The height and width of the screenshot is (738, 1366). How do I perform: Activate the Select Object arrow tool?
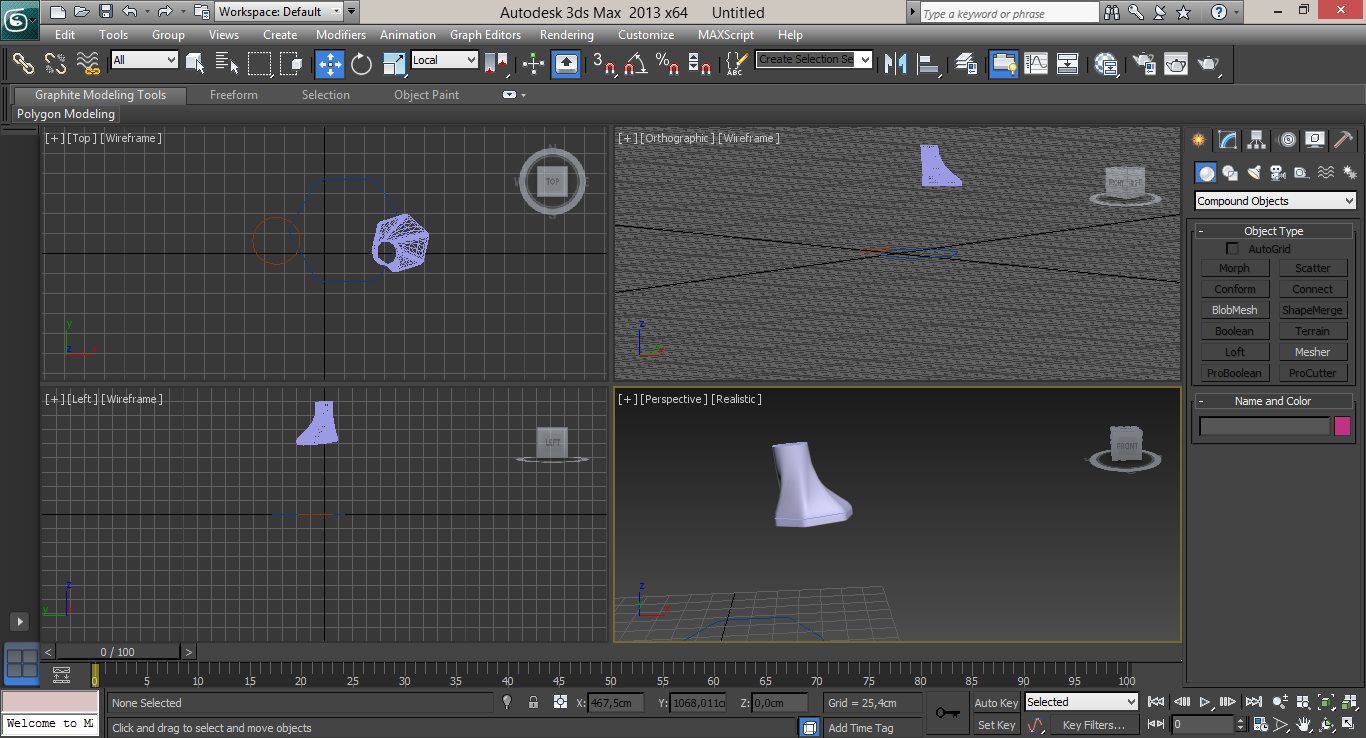[195, 63]
